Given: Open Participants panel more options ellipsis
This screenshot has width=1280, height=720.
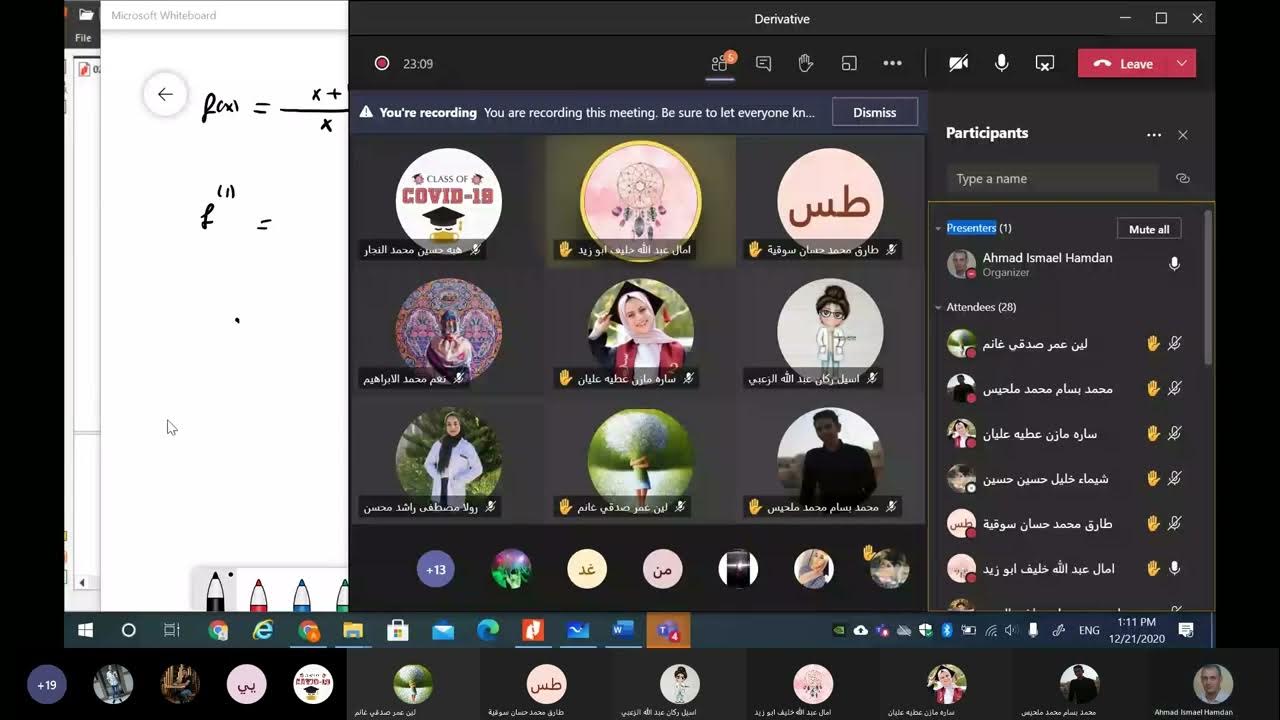Looking at the screenshot, I should (1154, 134).
